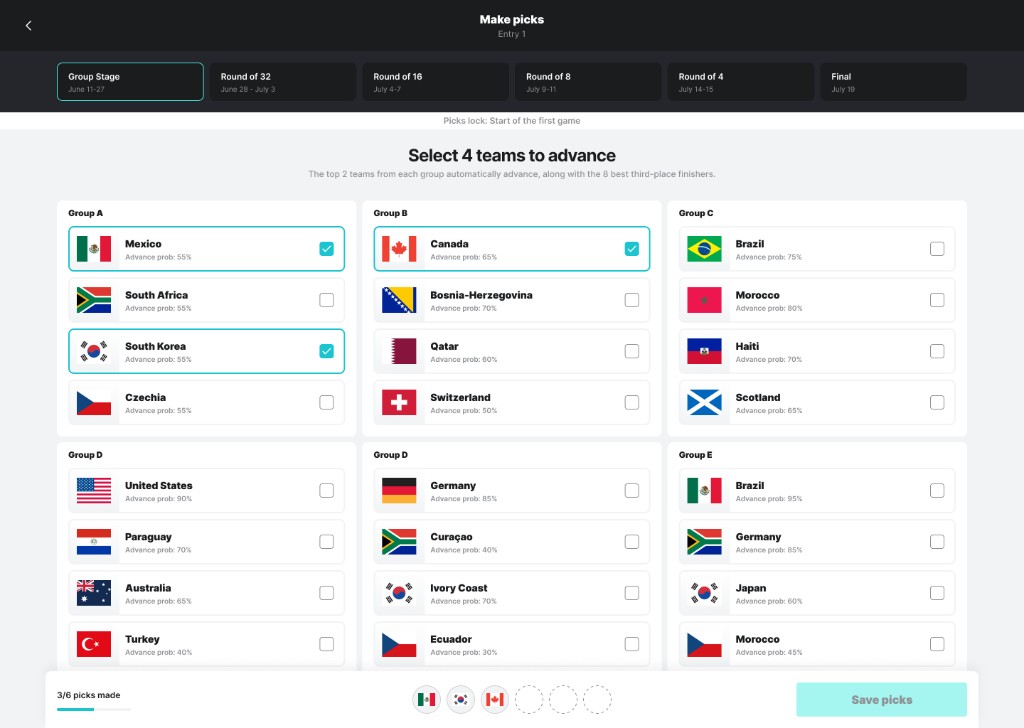
Task: Check the Curaçao checkbox
Action: tap(632, 542)
